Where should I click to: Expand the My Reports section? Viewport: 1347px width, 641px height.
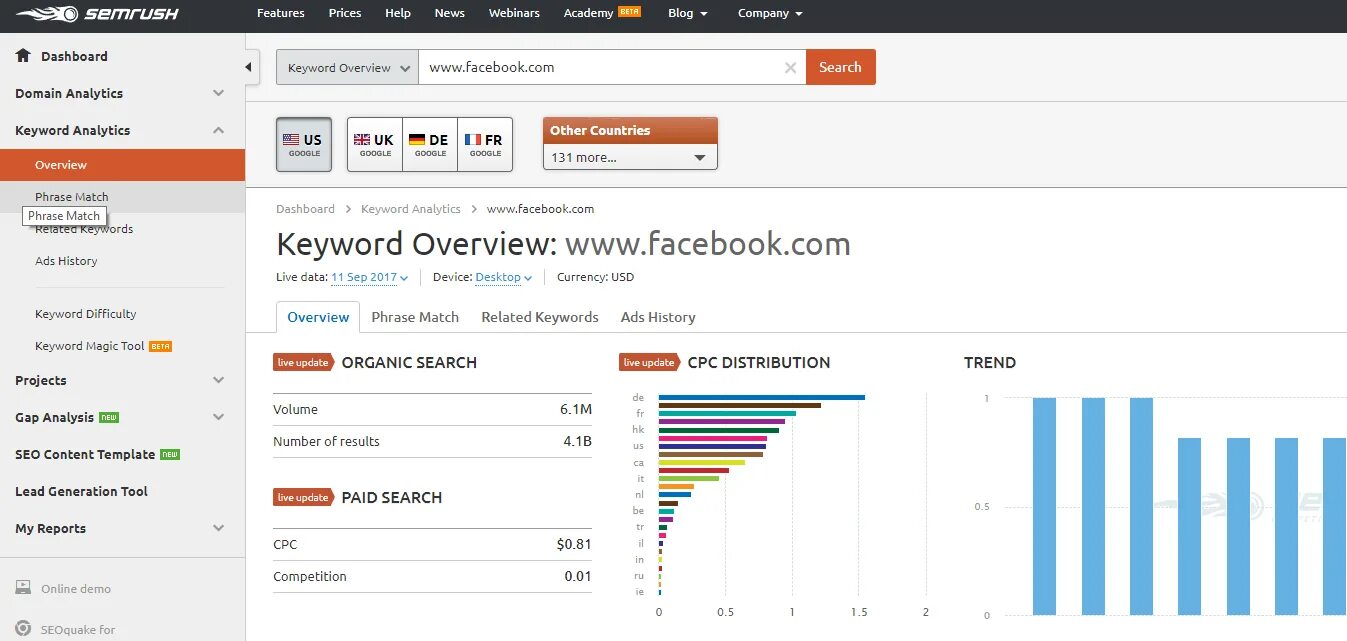point(219,528)
